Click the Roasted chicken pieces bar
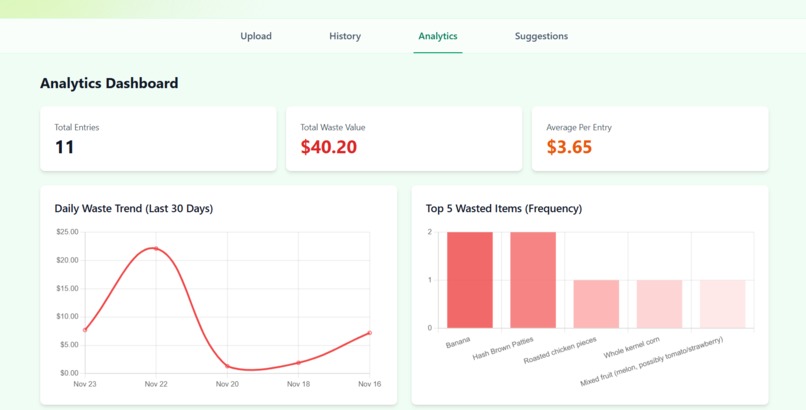This screenshot has height=410, width=806. click(596, 304)
